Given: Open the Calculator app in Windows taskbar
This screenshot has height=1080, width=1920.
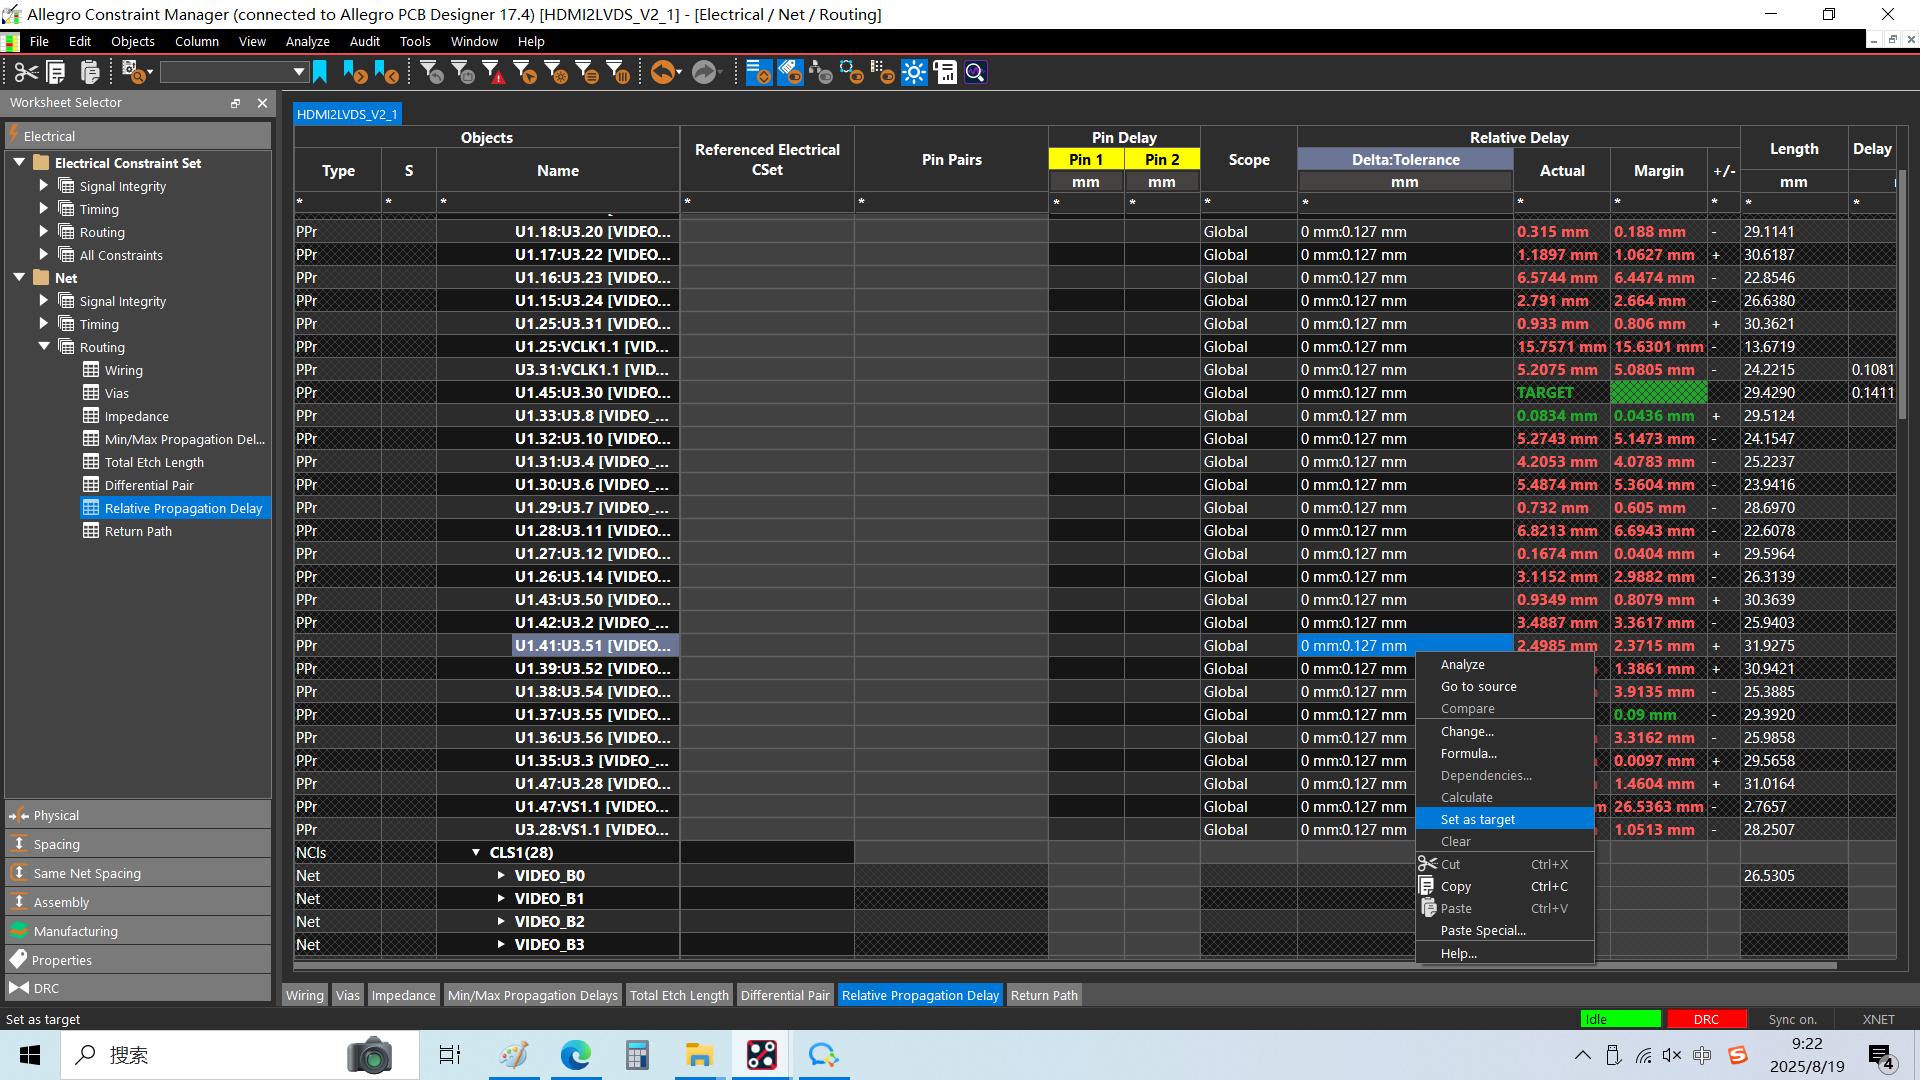Looking at the screenshot, I should (637, 1055).
